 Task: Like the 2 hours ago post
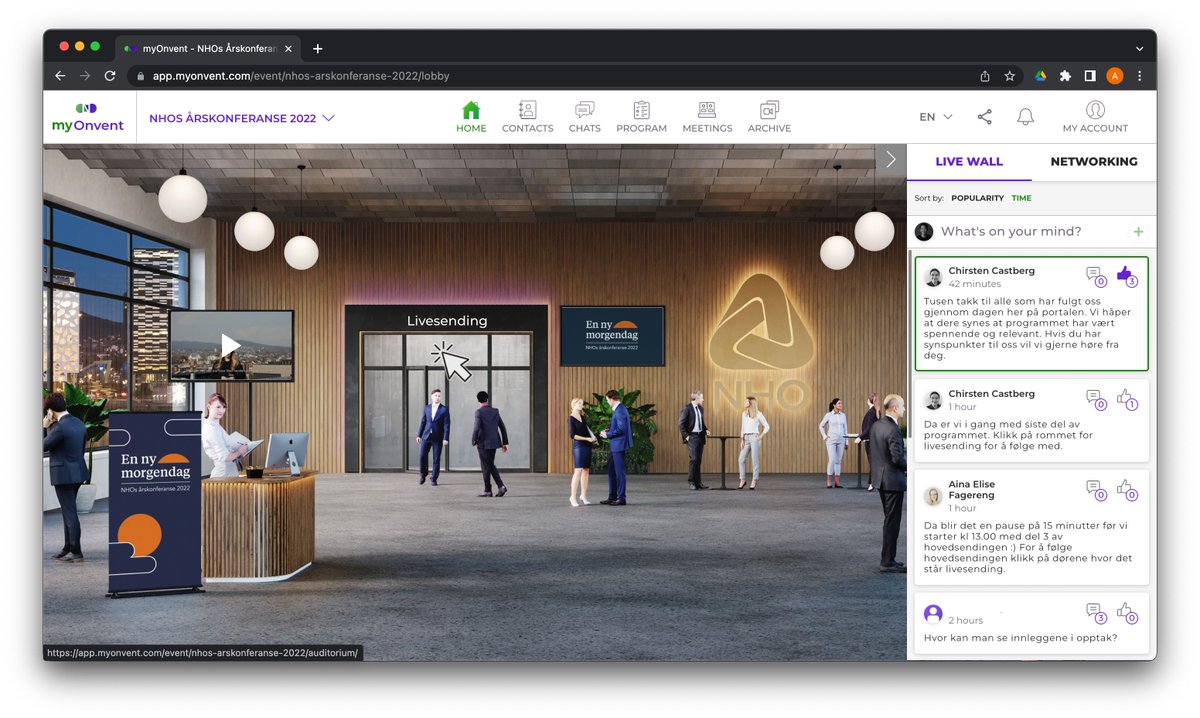coord(1127,612)
